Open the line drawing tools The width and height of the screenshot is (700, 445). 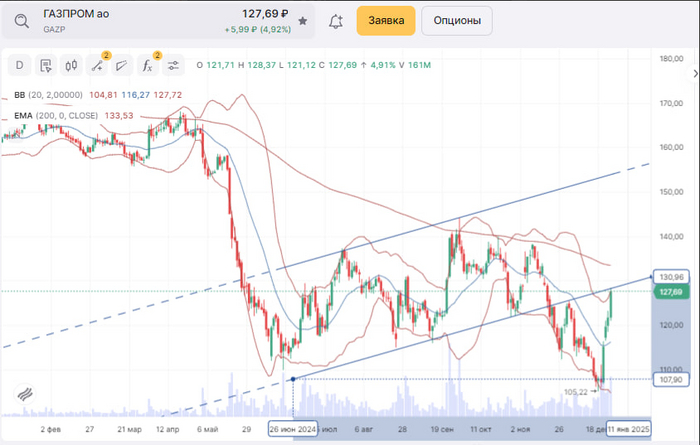pos(97,66)
